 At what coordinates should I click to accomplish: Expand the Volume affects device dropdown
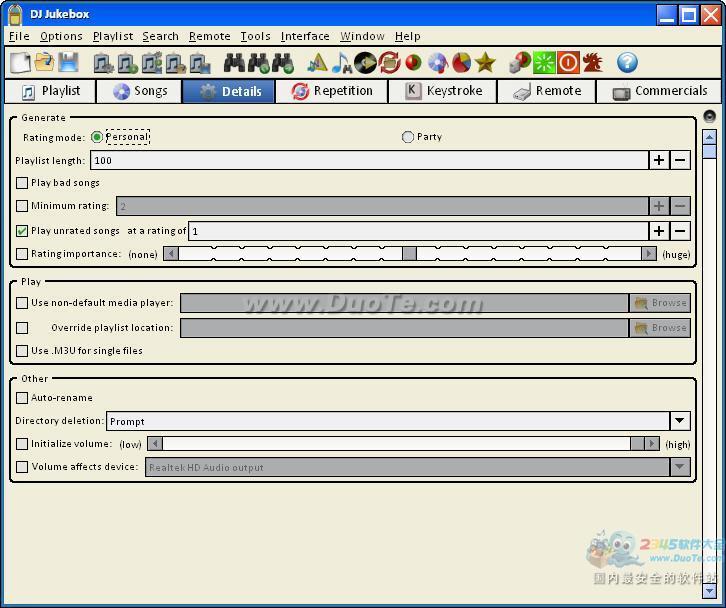pos(680,467)
